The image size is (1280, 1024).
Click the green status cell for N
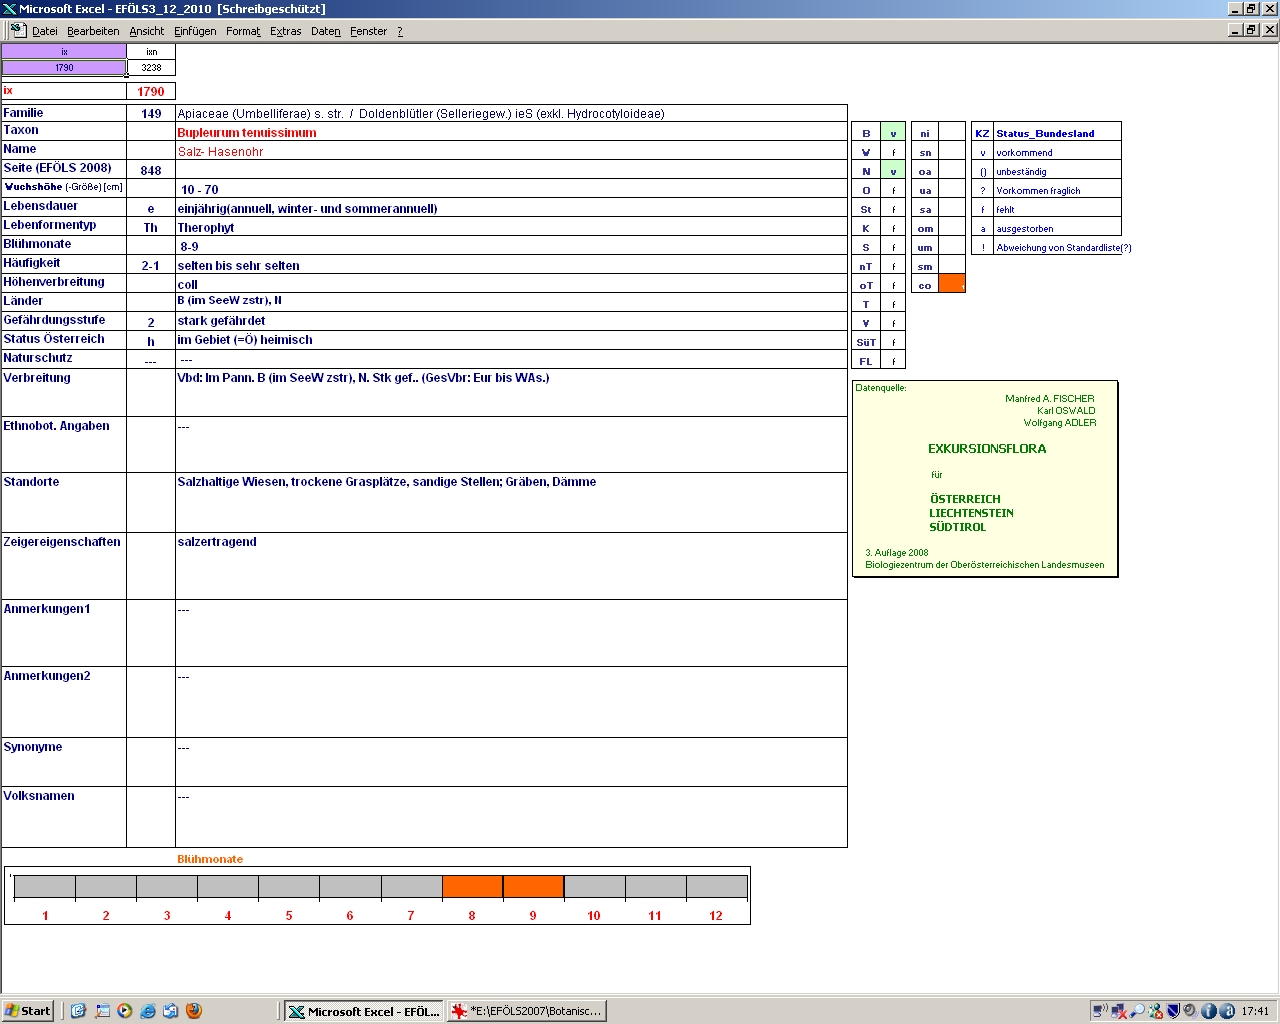893,171
